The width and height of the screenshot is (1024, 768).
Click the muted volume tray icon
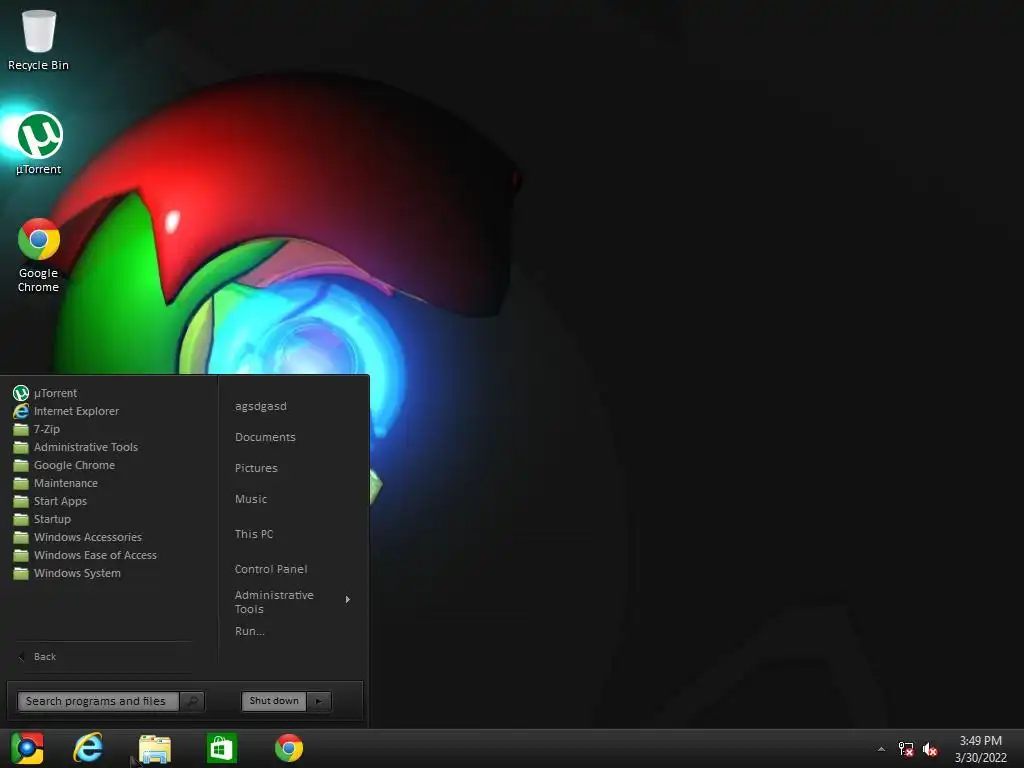930,749
